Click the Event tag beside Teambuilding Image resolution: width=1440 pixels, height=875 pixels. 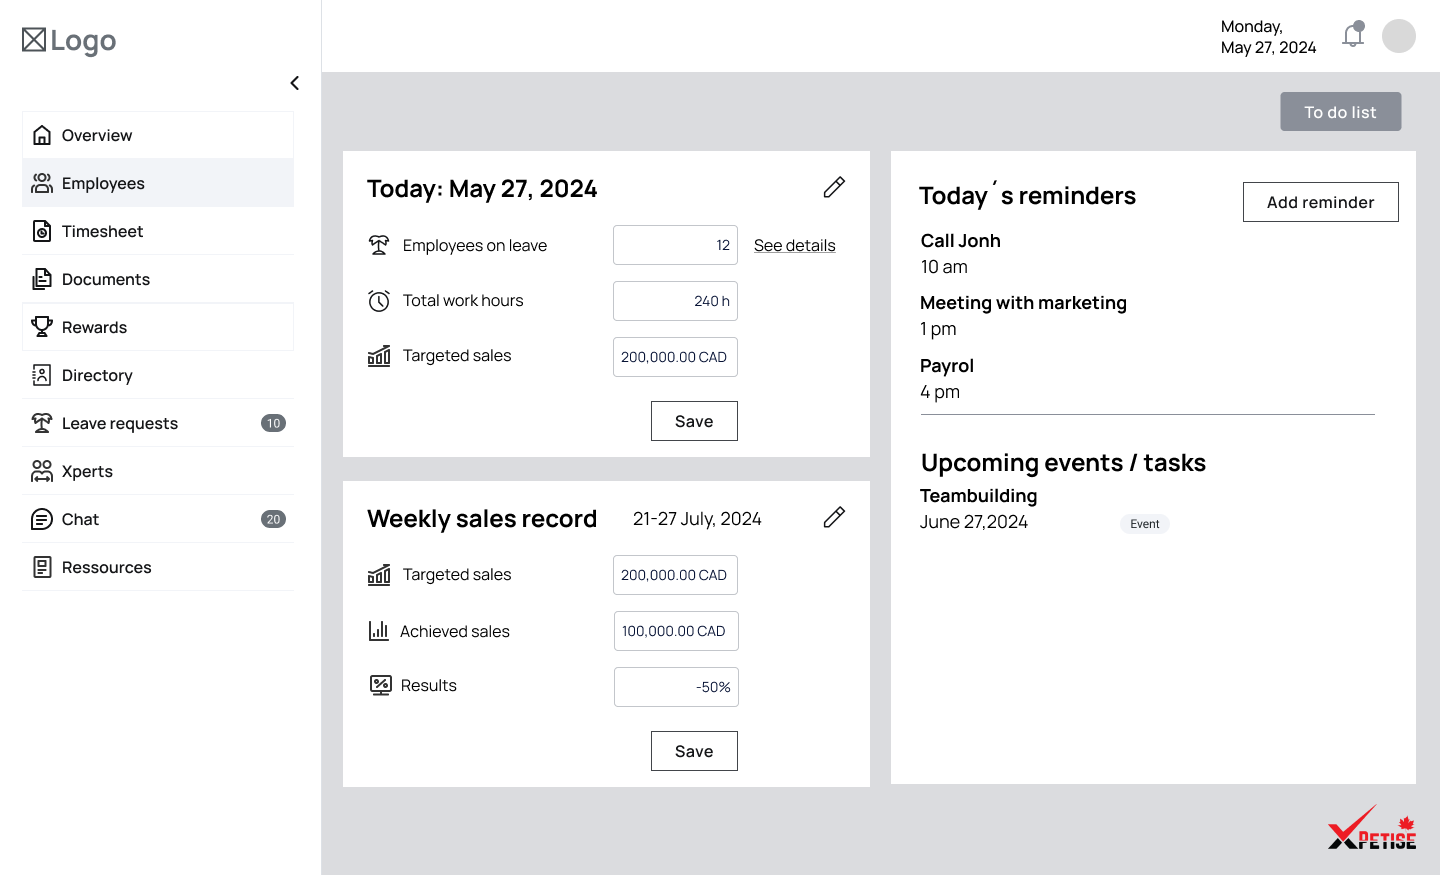[1144, 524]
